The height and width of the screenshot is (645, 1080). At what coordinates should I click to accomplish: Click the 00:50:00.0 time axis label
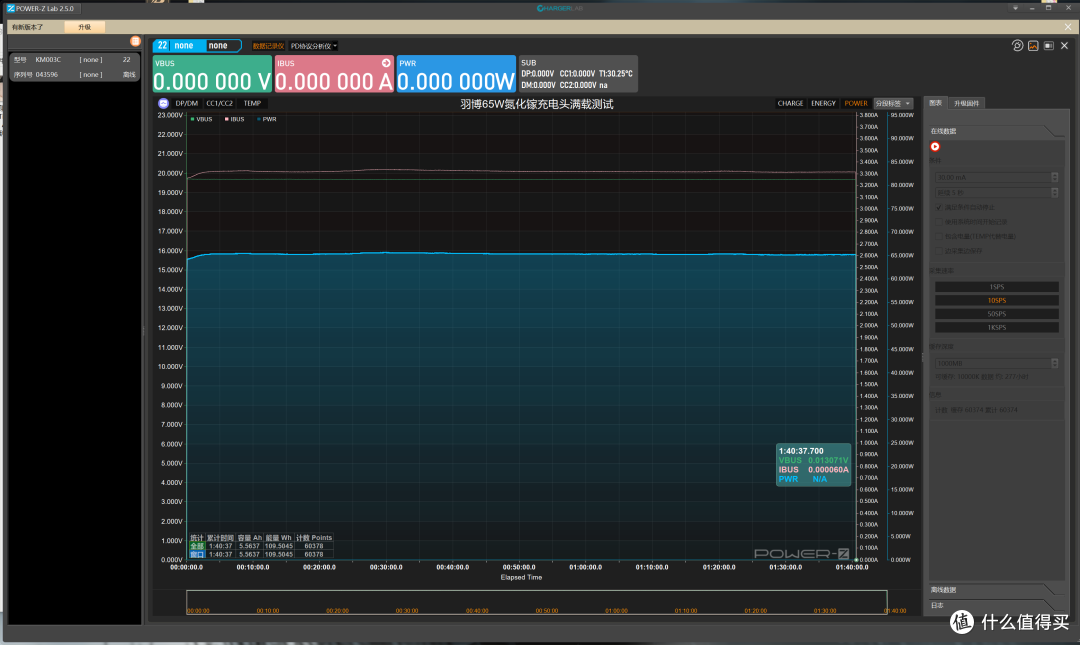519,567
